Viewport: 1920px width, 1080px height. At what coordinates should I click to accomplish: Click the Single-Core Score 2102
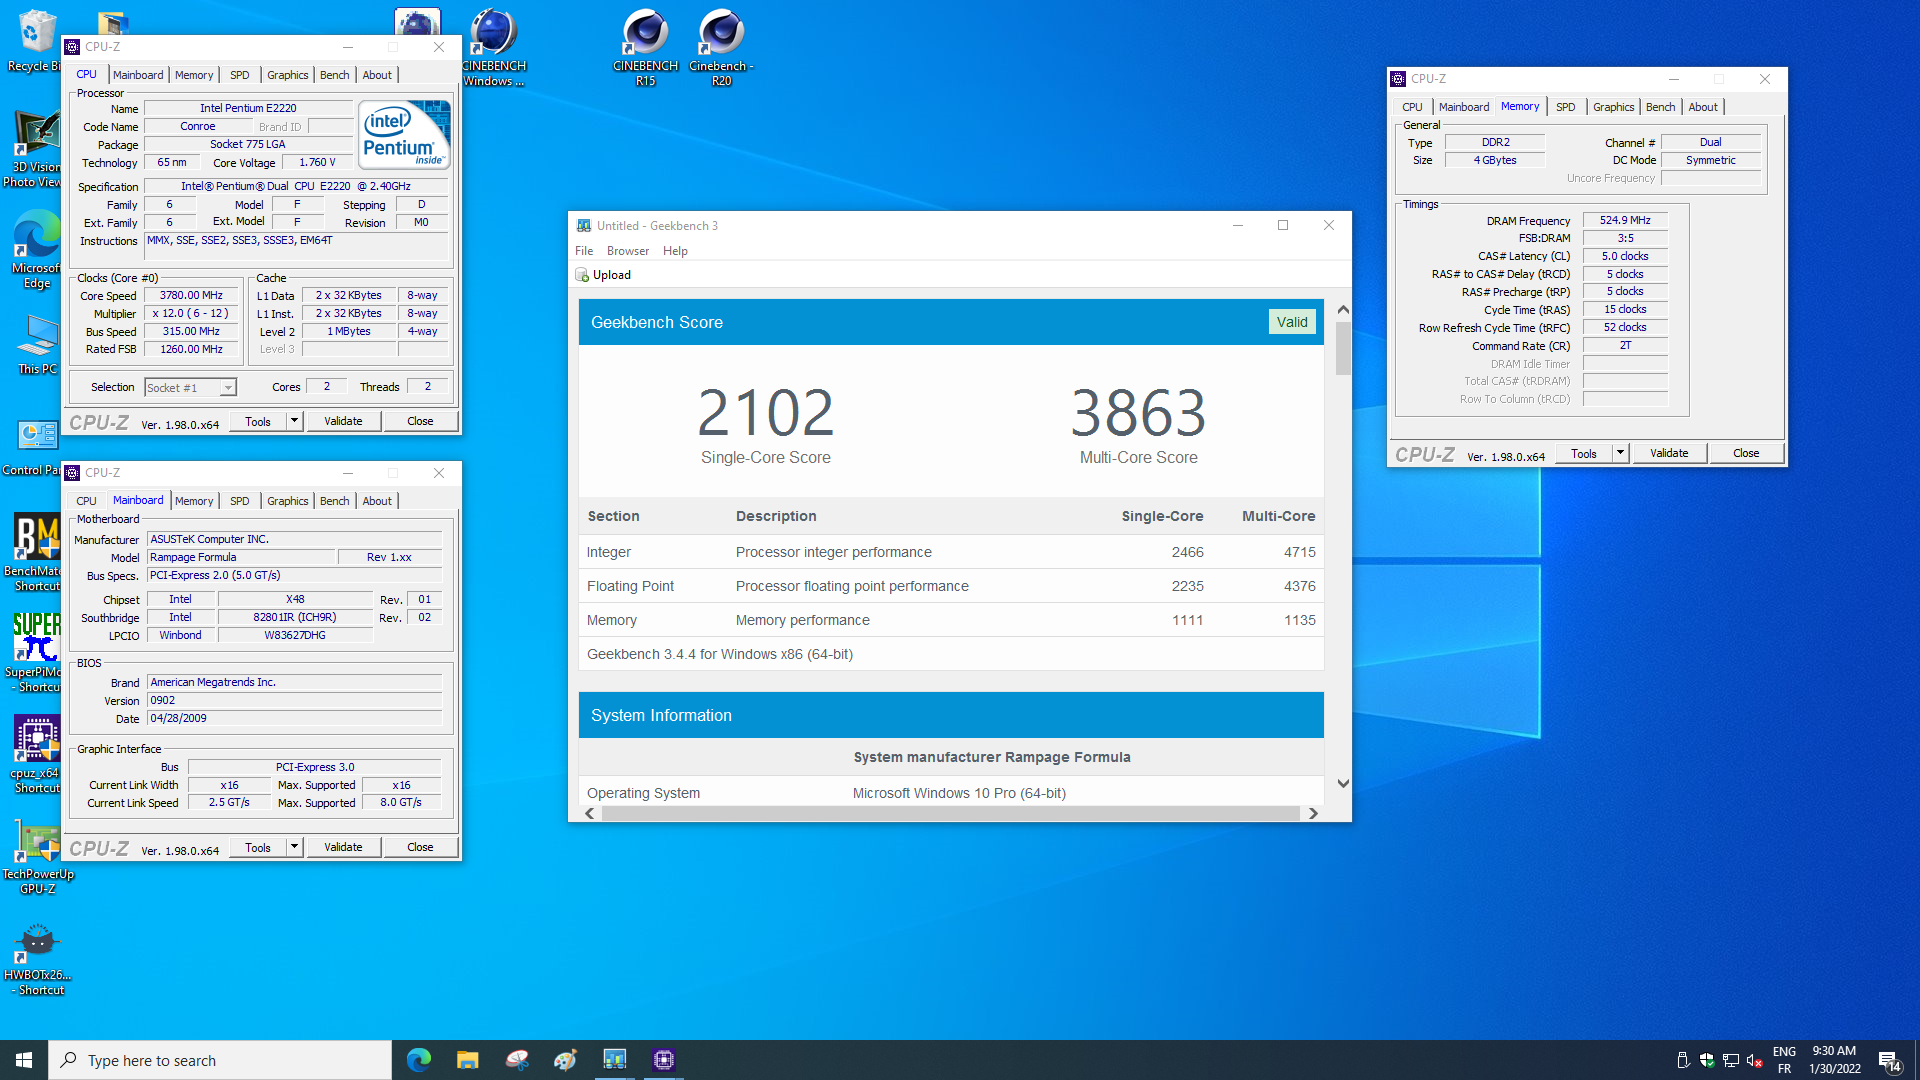pyautogui.click(x=765, y=412)
